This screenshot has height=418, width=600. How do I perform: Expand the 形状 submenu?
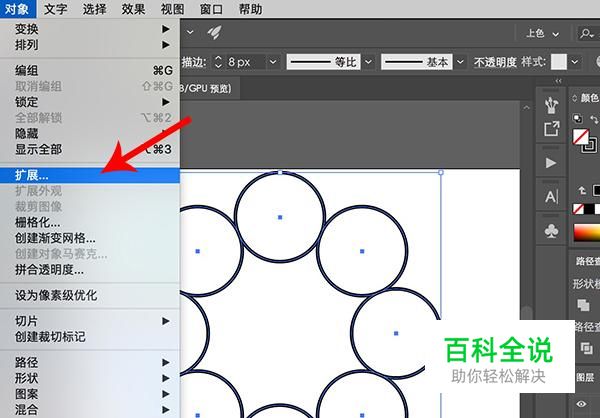tap(90, 378)
